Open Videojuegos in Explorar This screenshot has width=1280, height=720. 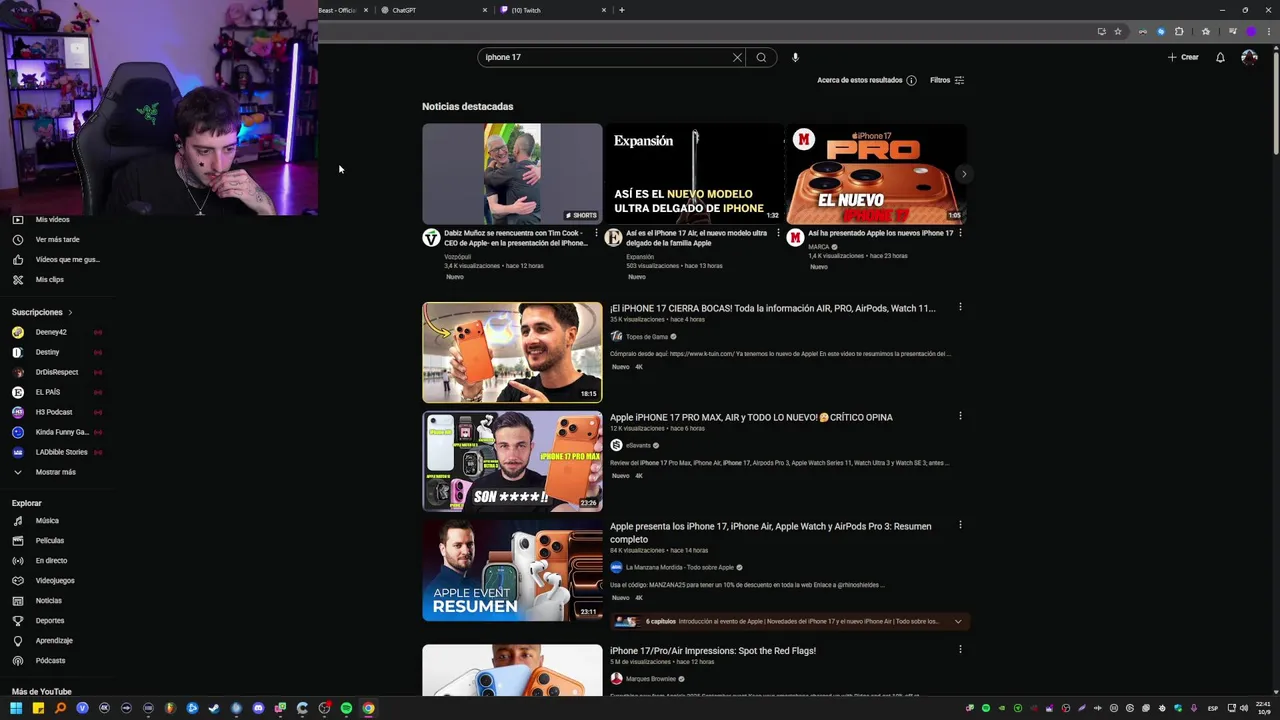55,580
